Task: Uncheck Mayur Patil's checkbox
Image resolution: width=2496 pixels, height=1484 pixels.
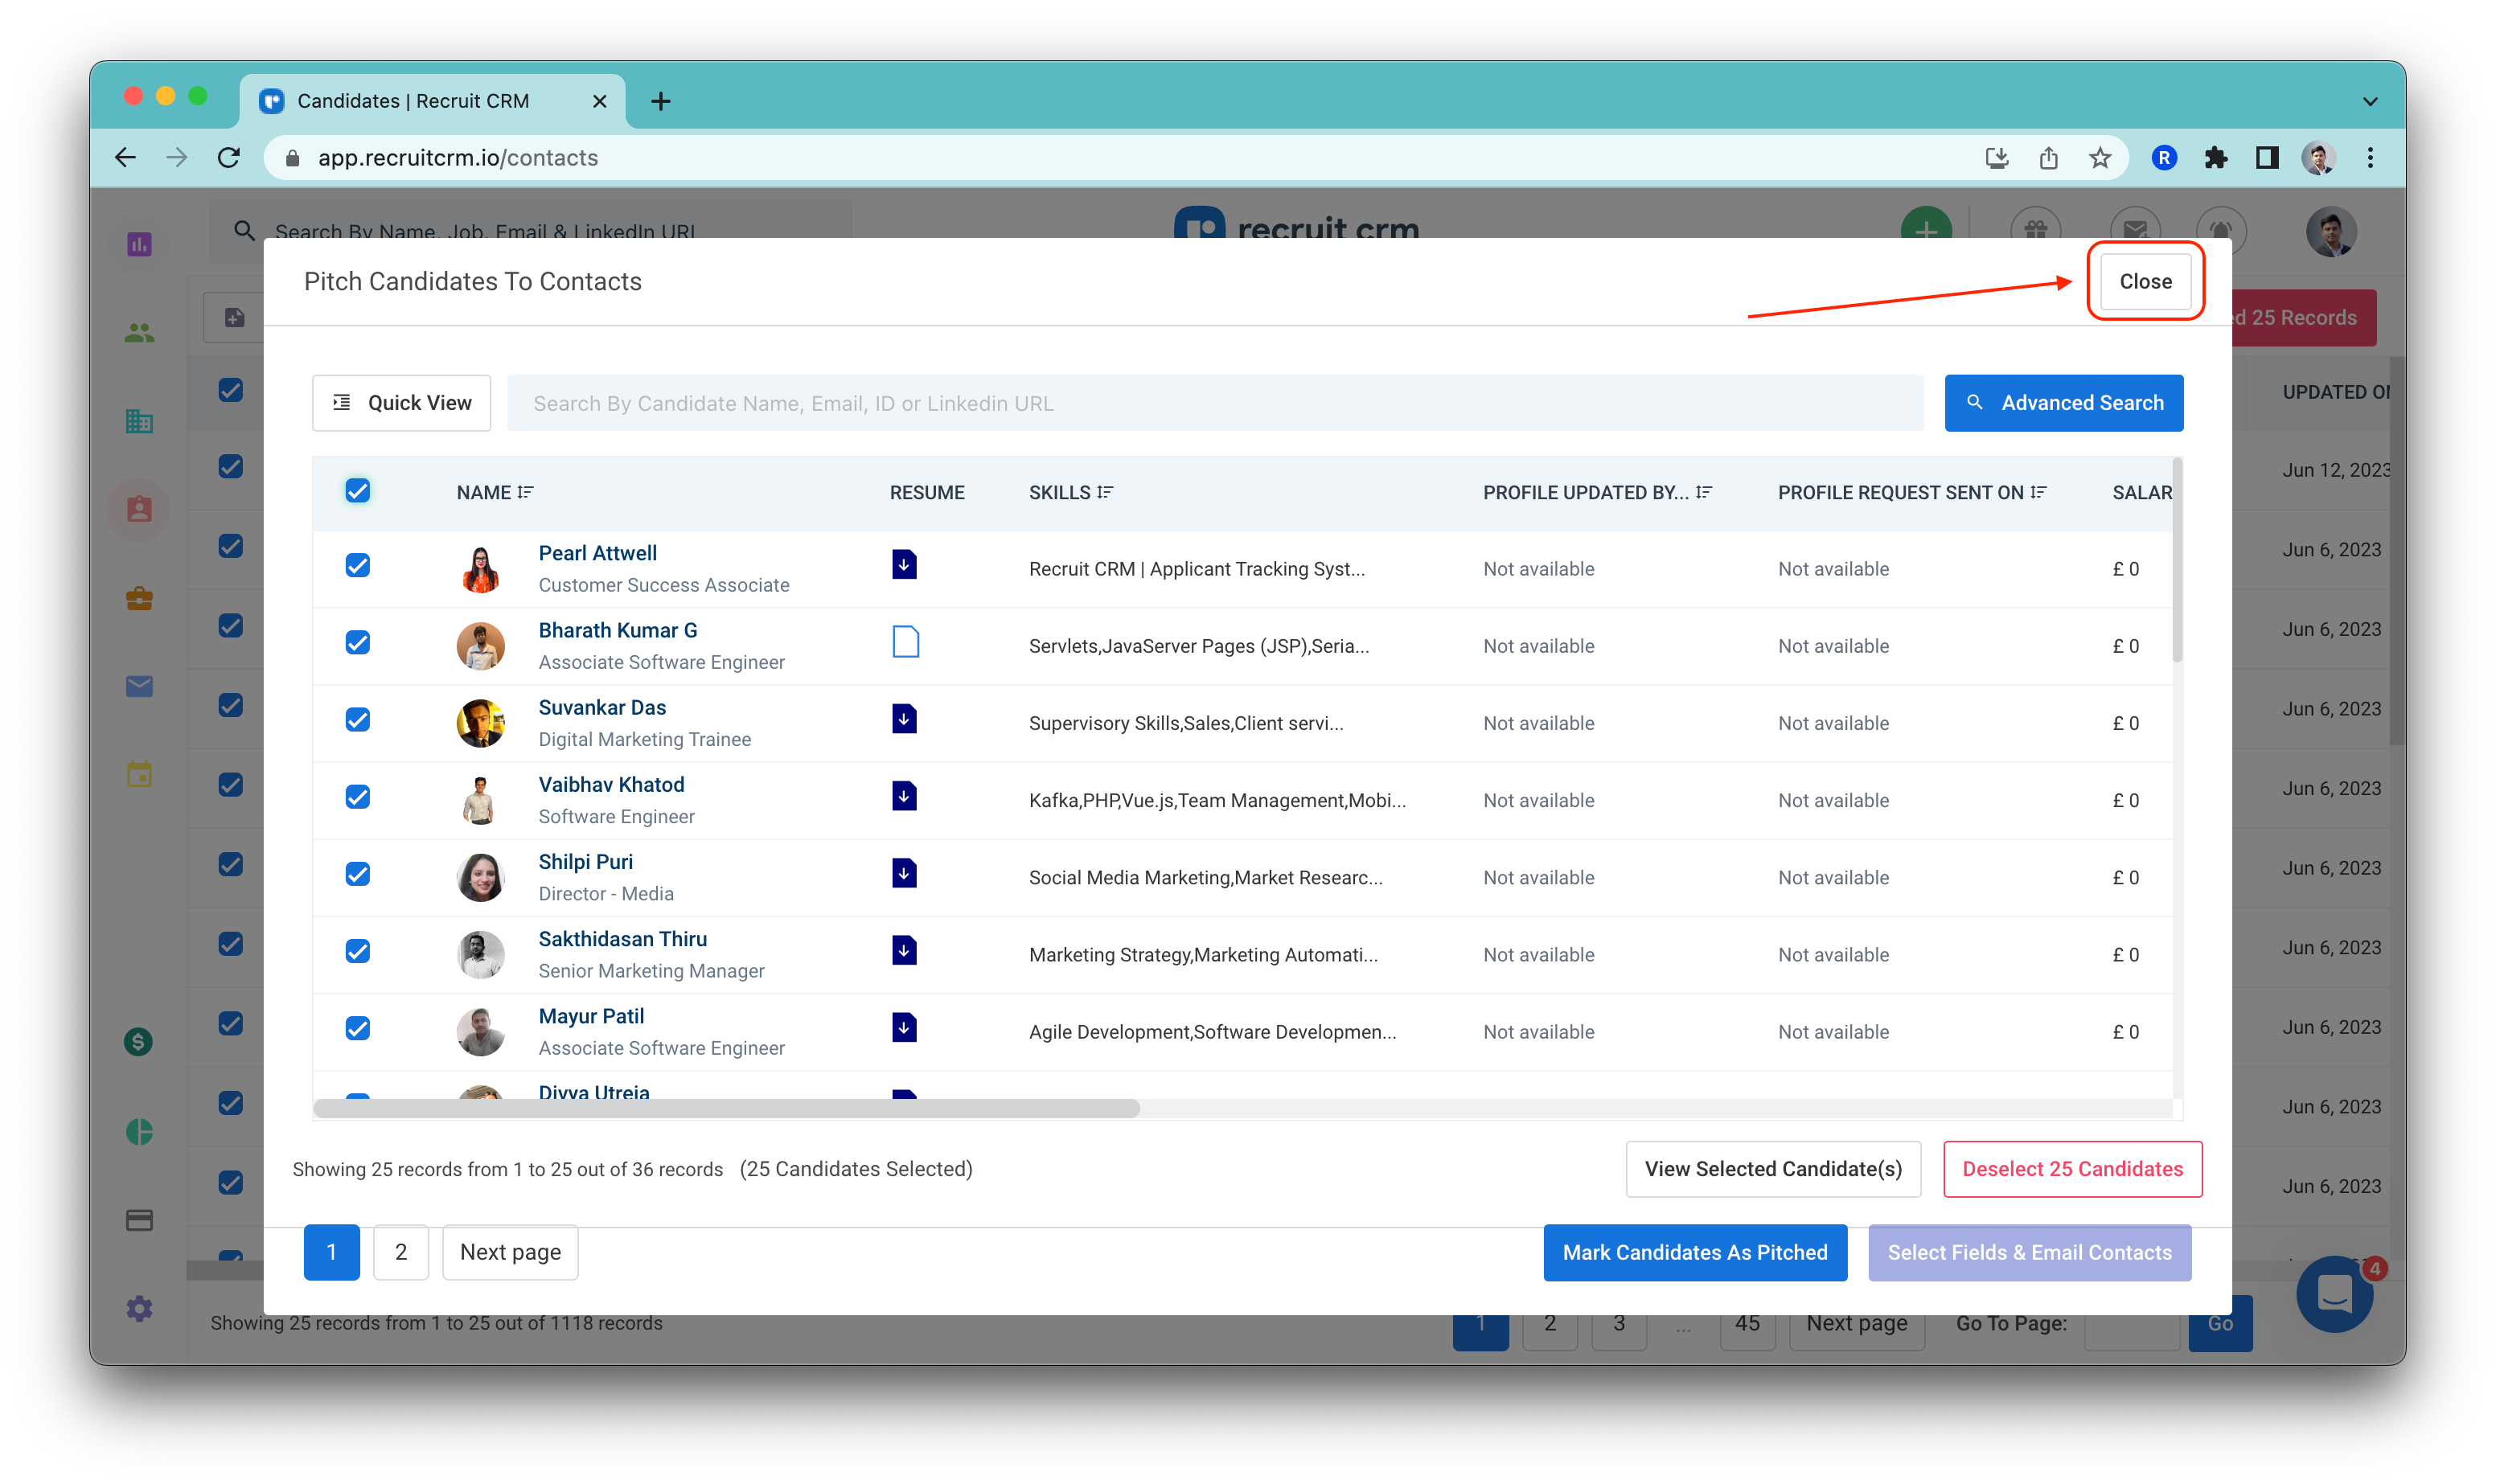Action: 357,1028
